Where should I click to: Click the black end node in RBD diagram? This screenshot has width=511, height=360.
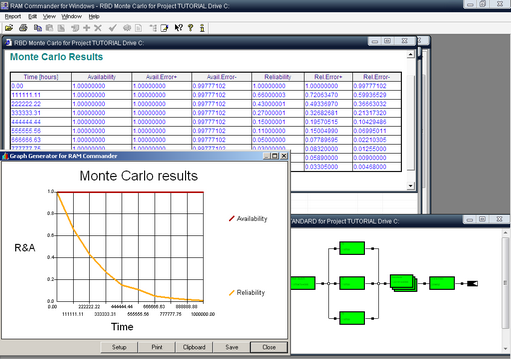(472, 283)
